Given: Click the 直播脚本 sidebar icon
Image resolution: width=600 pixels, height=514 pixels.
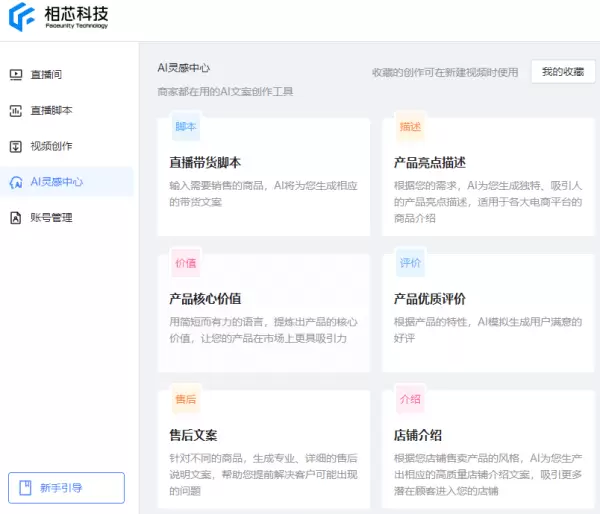Looking at the screenshot, I should (16, 110).
